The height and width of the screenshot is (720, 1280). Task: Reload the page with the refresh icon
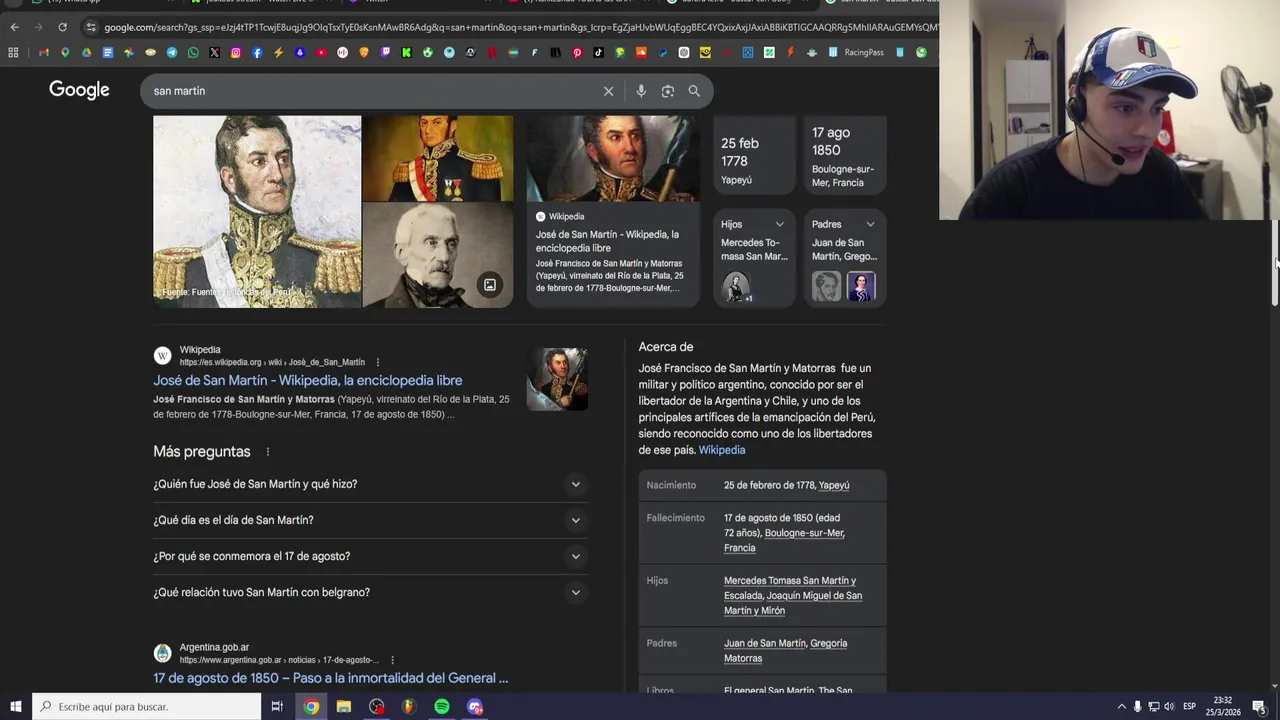62,27
